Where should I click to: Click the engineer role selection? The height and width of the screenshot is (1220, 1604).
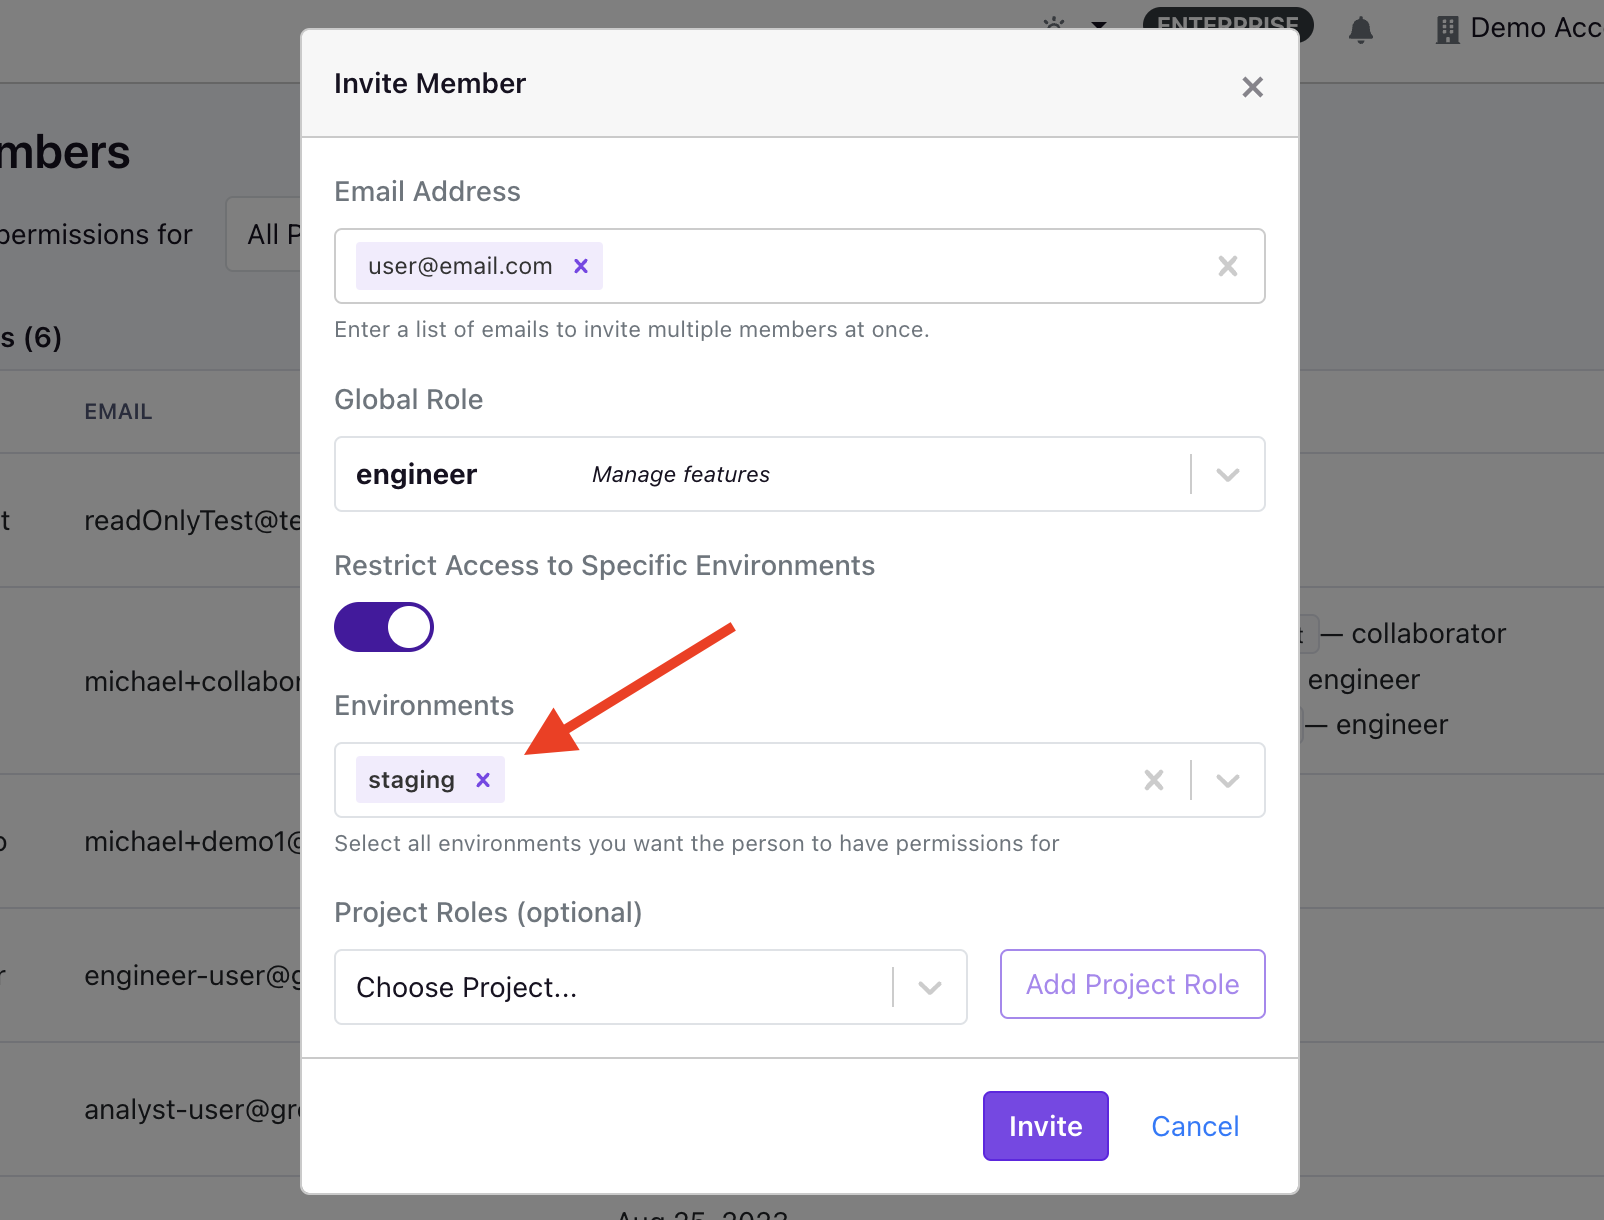click(x=416, y=474)
